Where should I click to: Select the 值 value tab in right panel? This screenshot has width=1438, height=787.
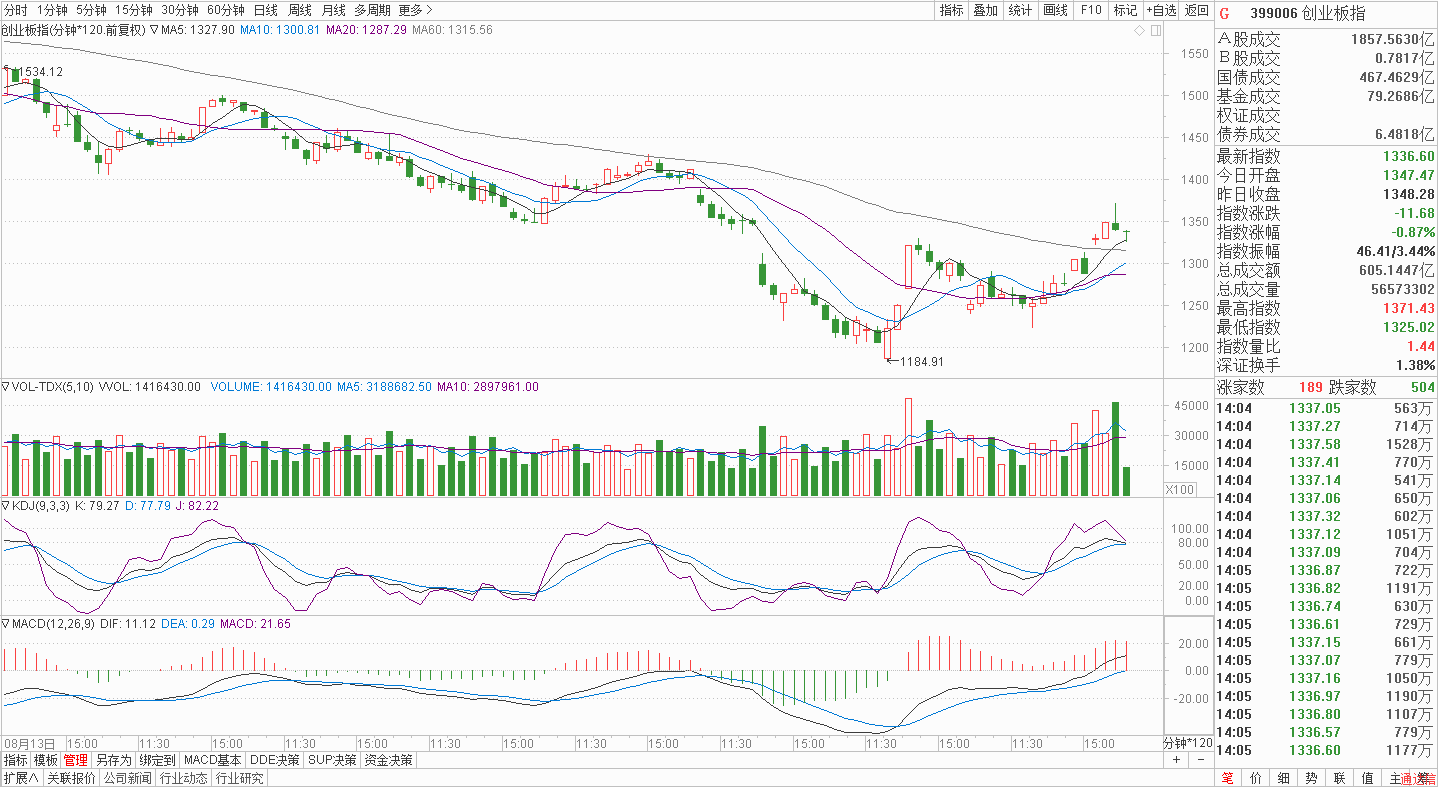[1367, 778]
